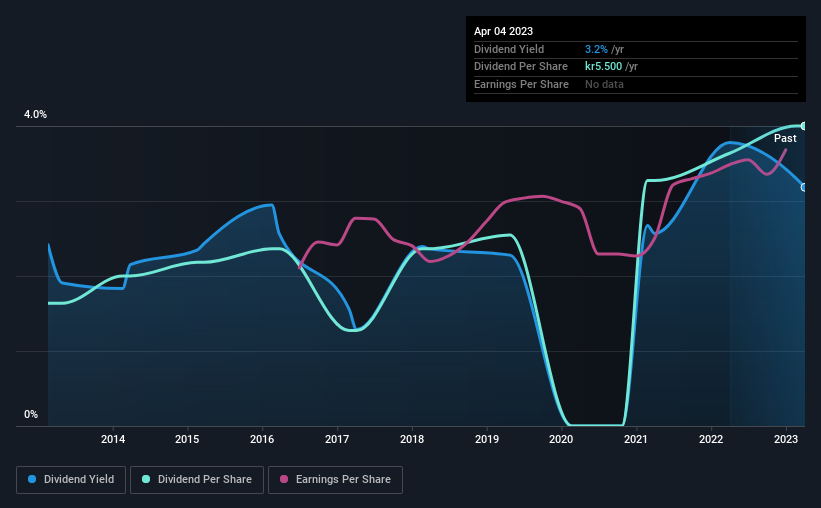Click the 4.0% y-axis label

coord(35,114)
